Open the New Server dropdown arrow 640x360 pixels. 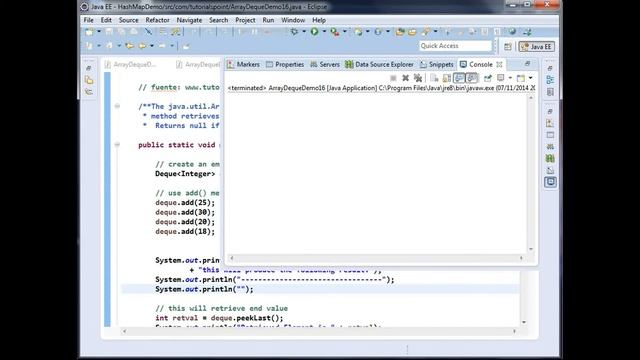[x=368, y=31]
